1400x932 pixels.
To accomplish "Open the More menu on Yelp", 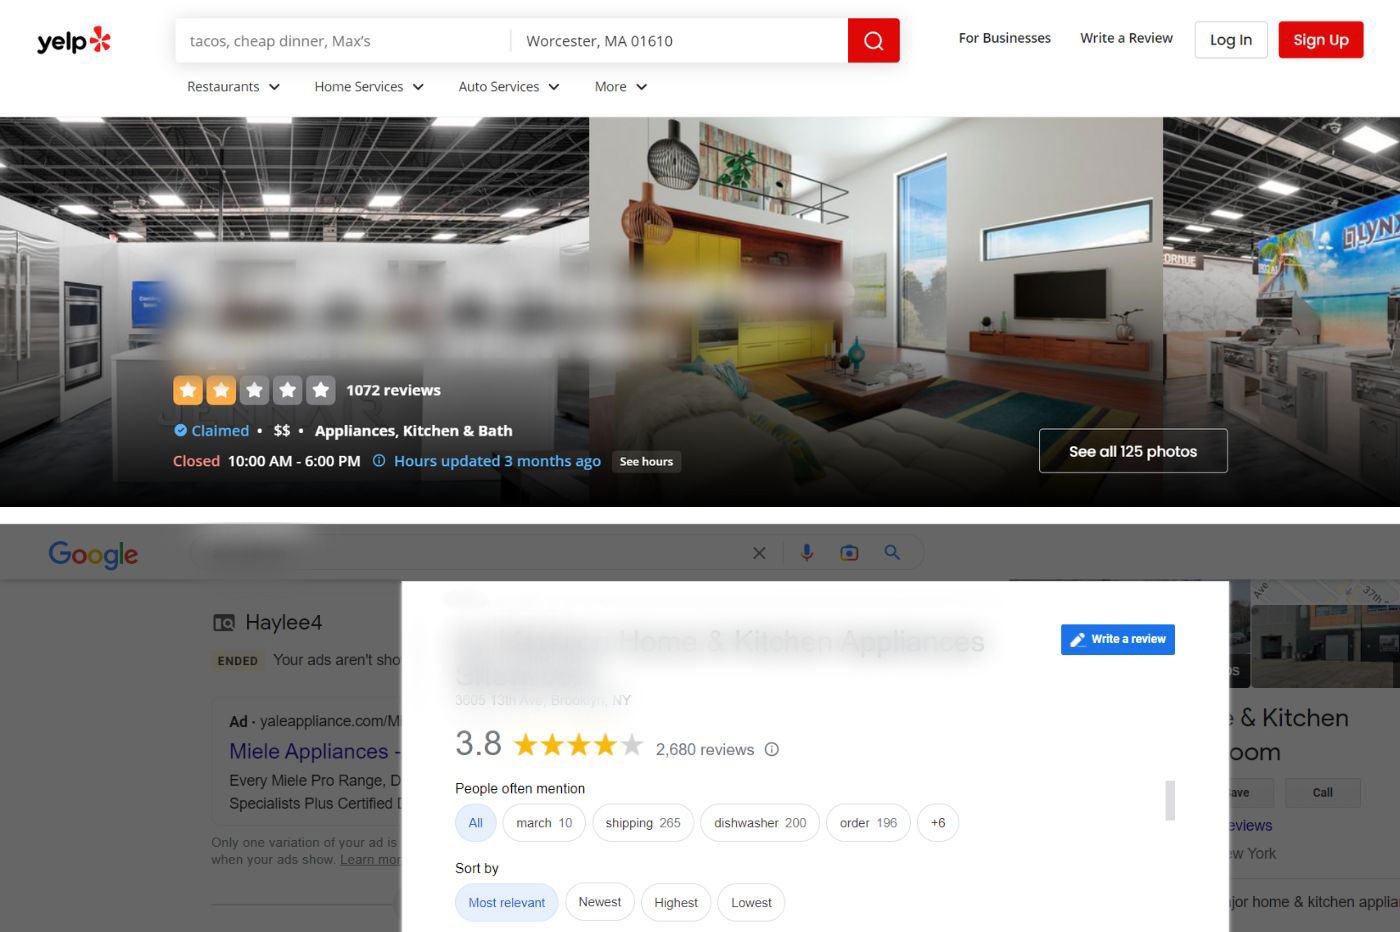I will (x=620, y=87).
